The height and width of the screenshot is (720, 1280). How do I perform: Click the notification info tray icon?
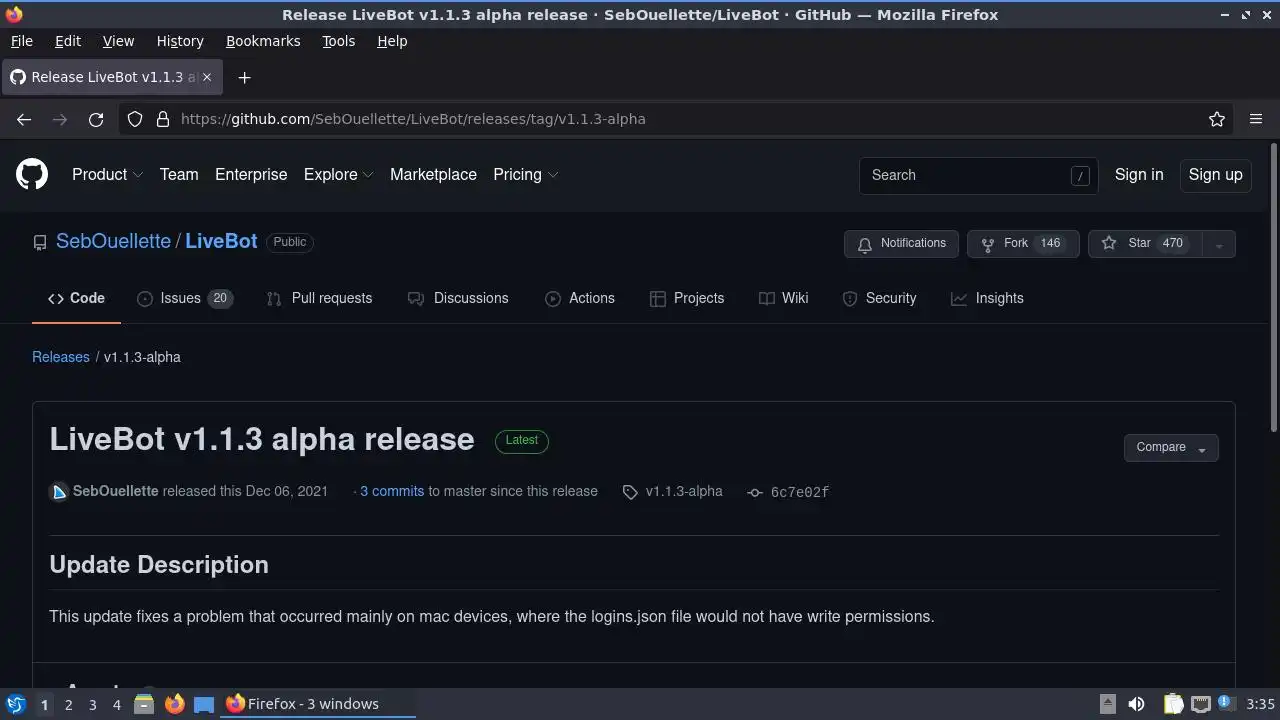pos(1225,702)
